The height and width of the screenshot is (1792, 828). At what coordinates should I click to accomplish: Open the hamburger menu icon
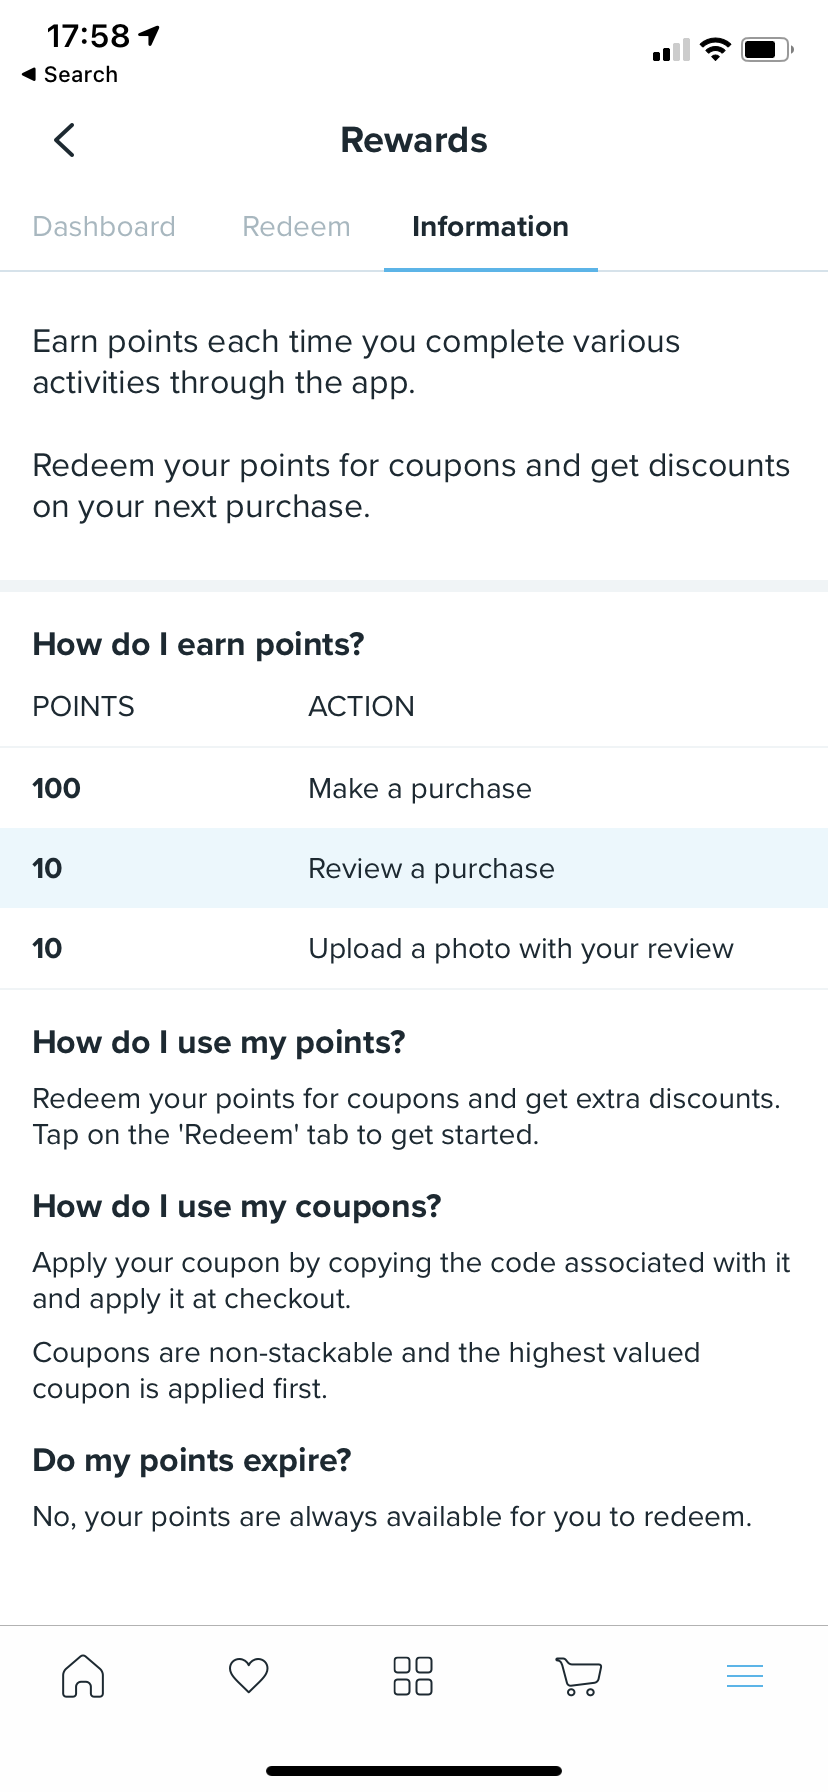pos(745,1676)
